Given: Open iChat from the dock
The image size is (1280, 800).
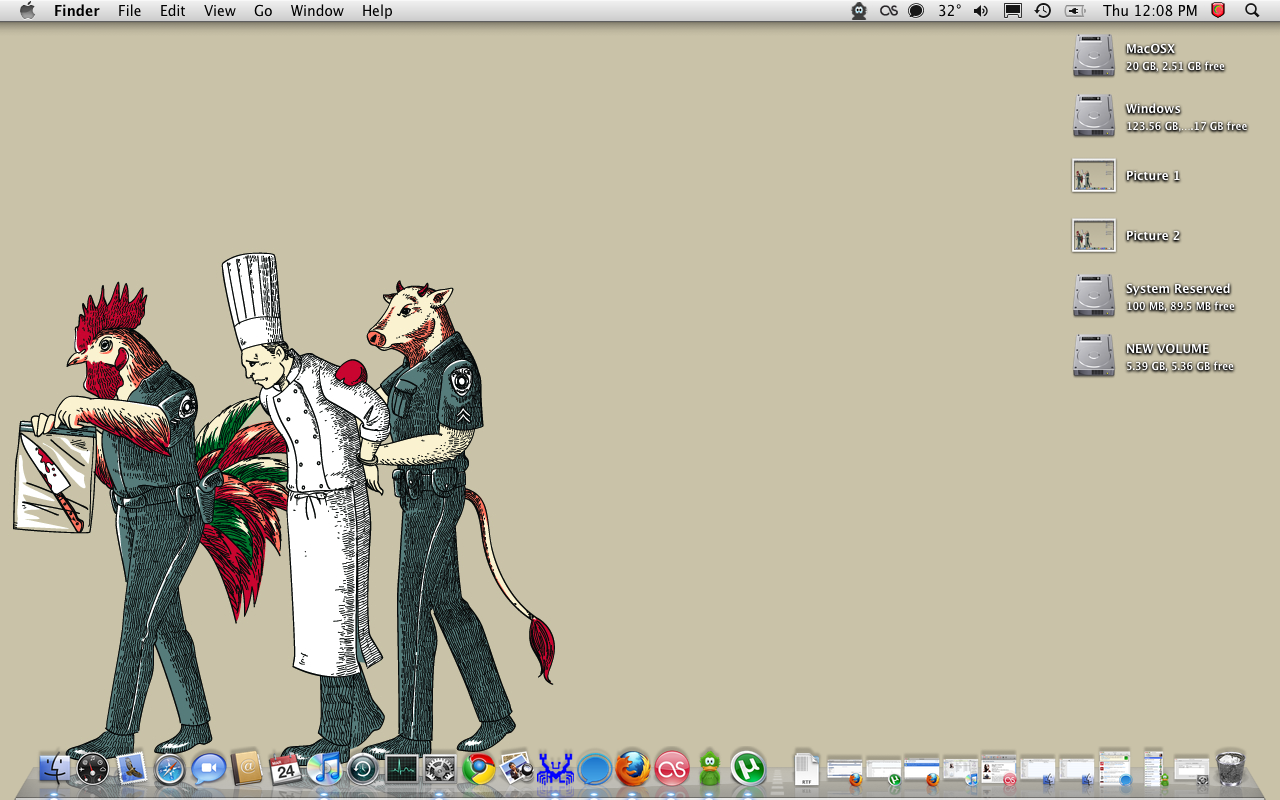Looking at the screenshot, I should 208,769.
